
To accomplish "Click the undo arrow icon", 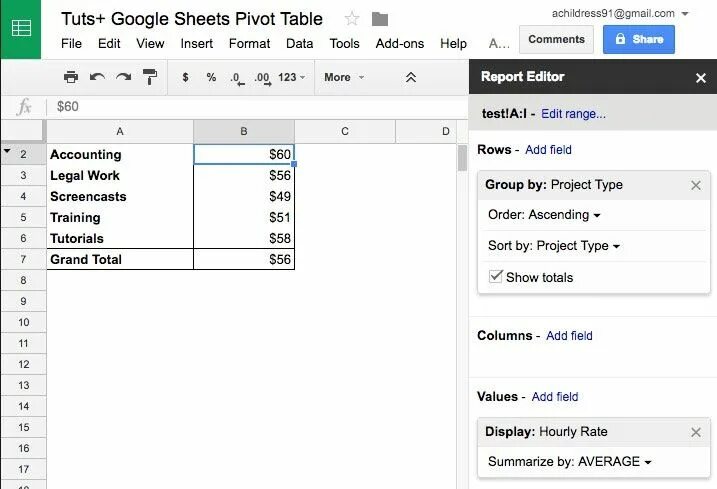I will coord(97,77).
